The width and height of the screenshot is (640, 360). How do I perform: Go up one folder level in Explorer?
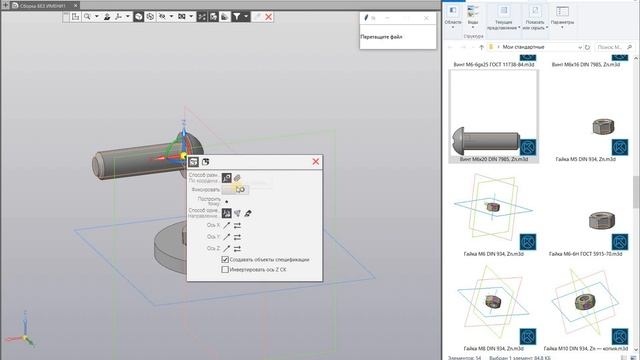point(482,47)
